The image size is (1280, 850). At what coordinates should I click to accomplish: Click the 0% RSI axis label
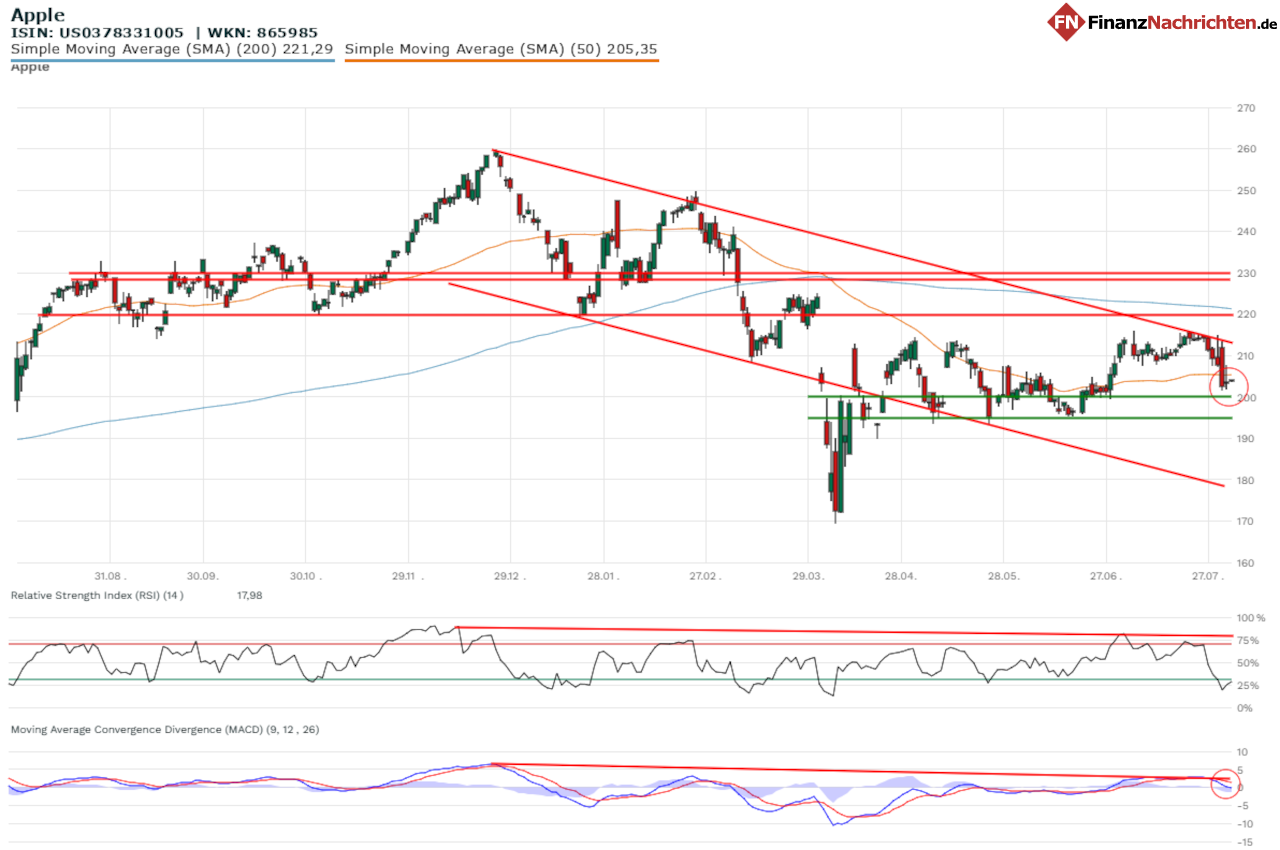click(1246, 708)
